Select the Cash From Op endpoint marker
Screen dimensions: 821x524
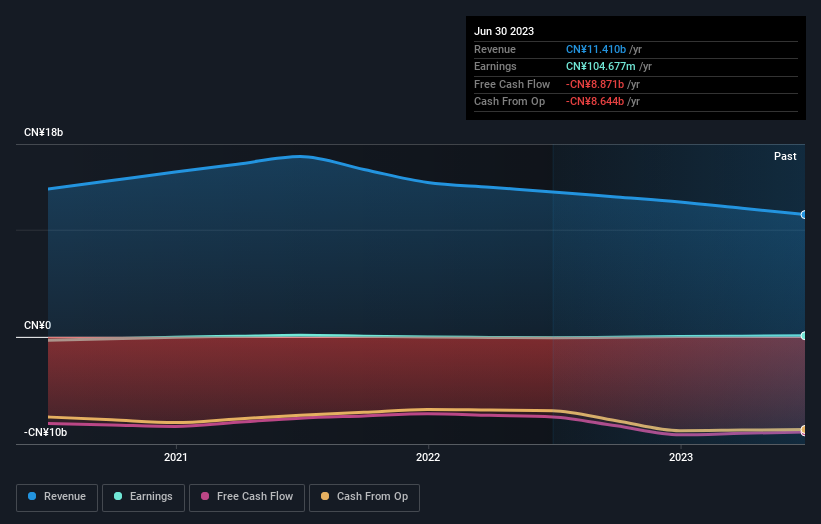[804, 429]
